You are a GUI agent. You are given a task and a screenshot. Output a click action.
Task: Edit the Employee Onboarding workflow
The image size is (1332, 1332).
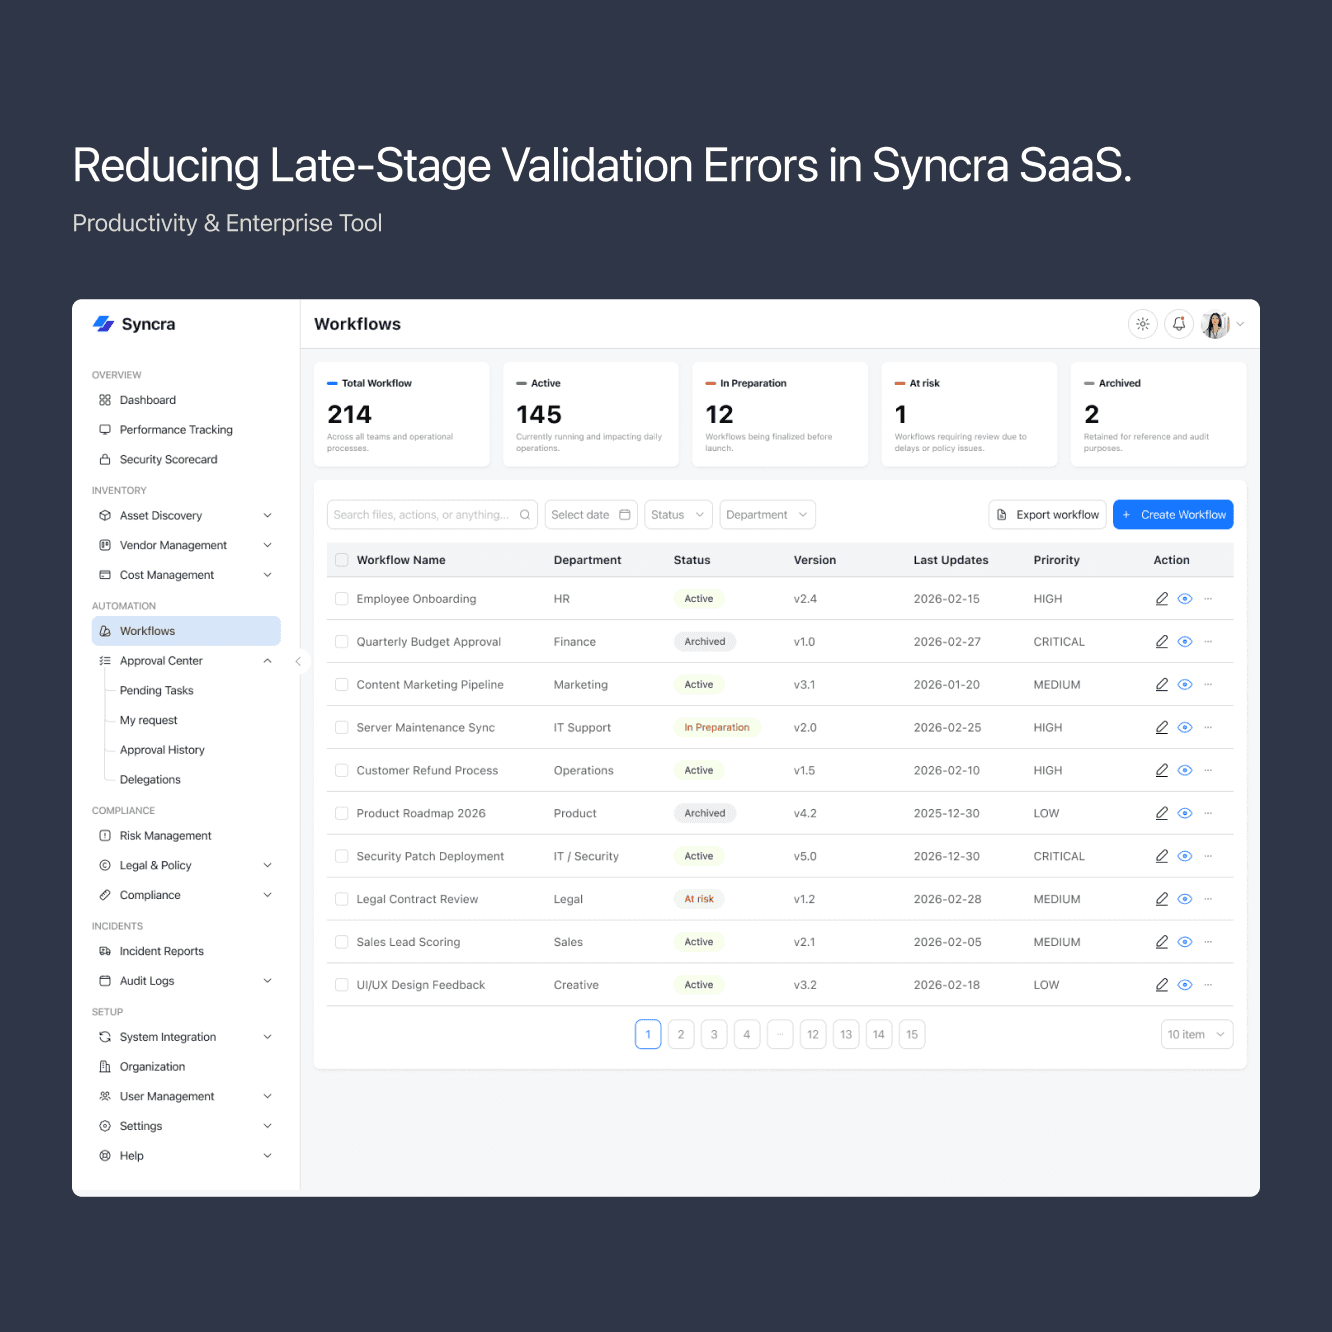point(1162,599)
